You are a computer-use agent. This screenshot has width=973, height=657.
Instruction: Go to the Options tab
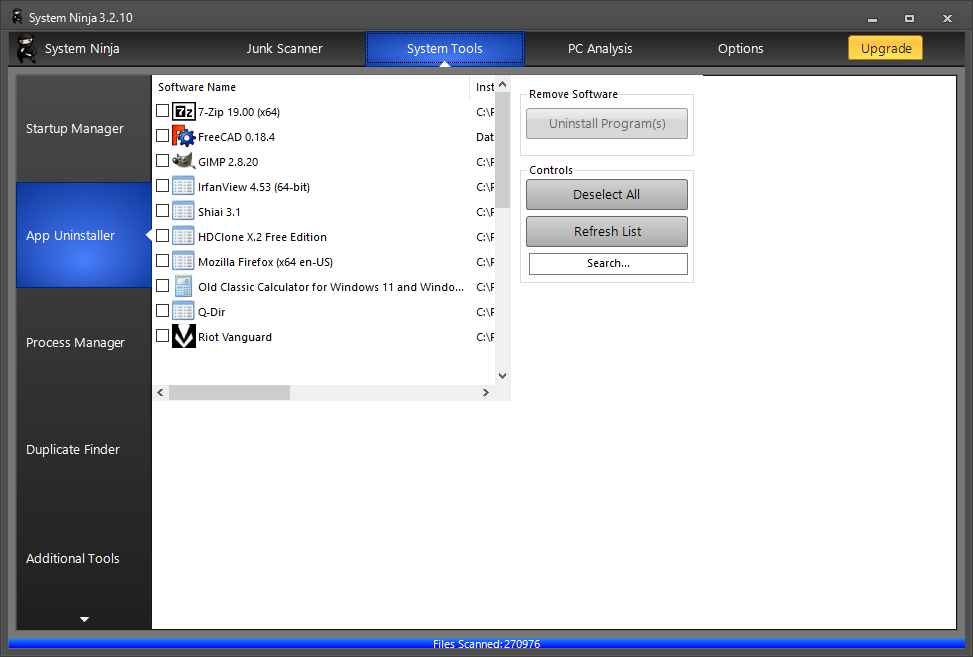tap(740, 48)
